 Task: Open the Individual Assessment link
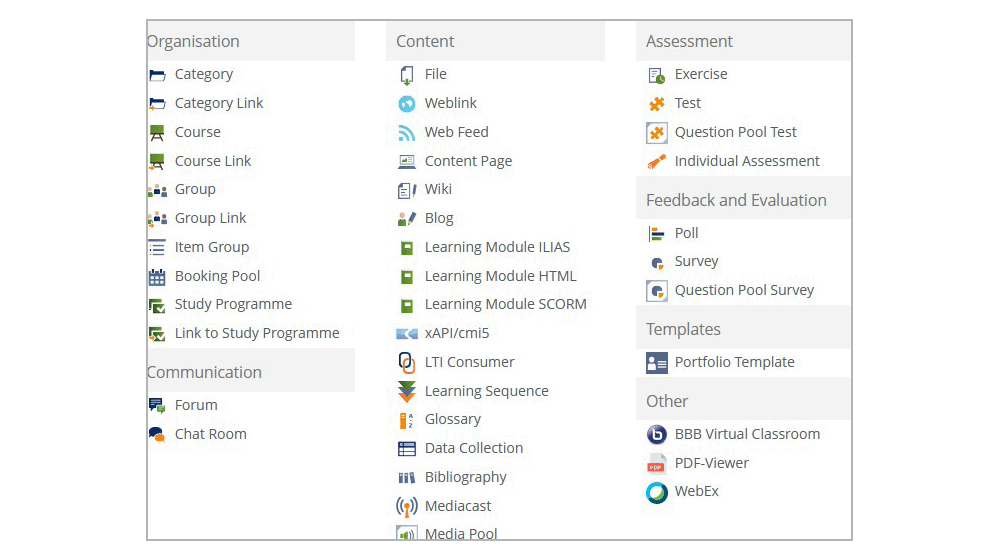(x=747, y=161)
